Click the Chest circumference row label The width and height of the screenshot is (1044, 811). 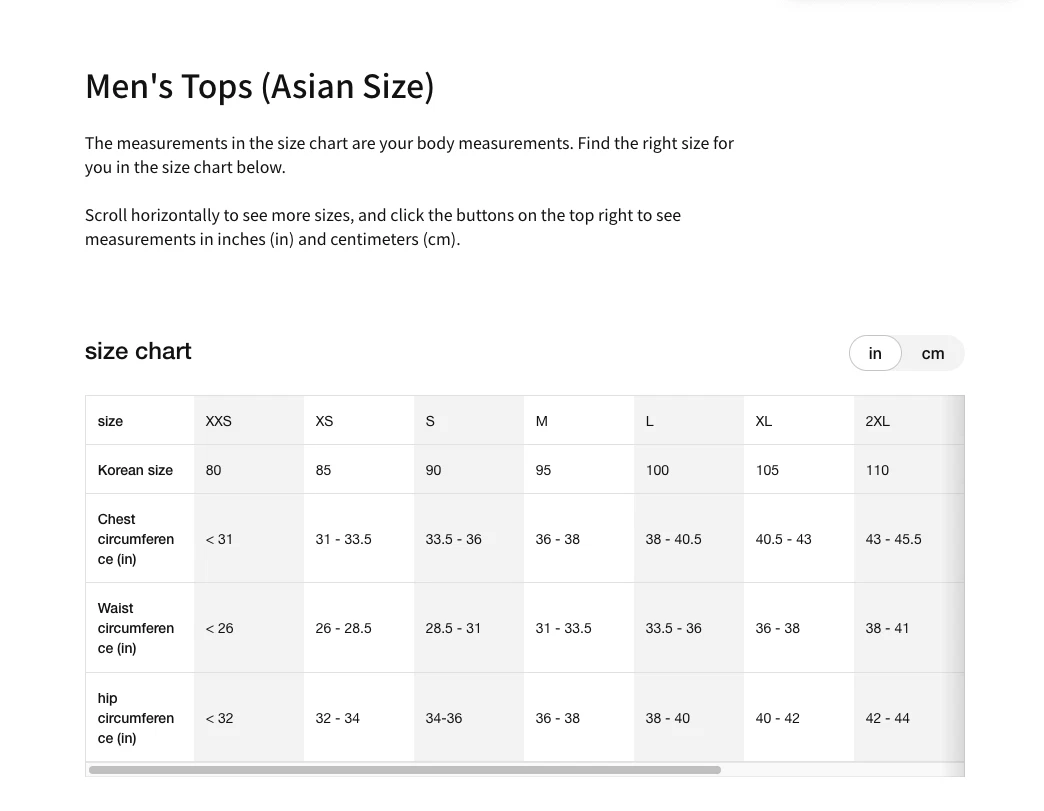click(135, 539)
